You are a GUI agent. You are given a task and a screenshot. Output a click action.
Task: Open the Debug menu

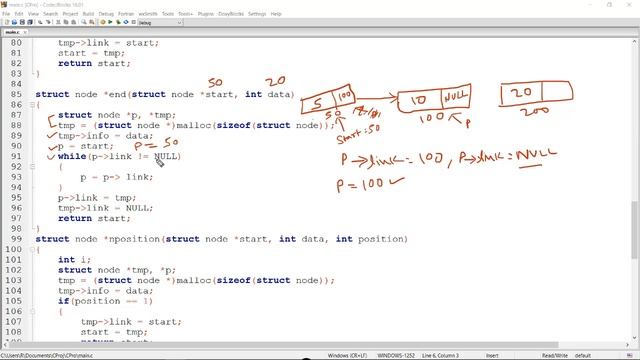click(106, 14)
